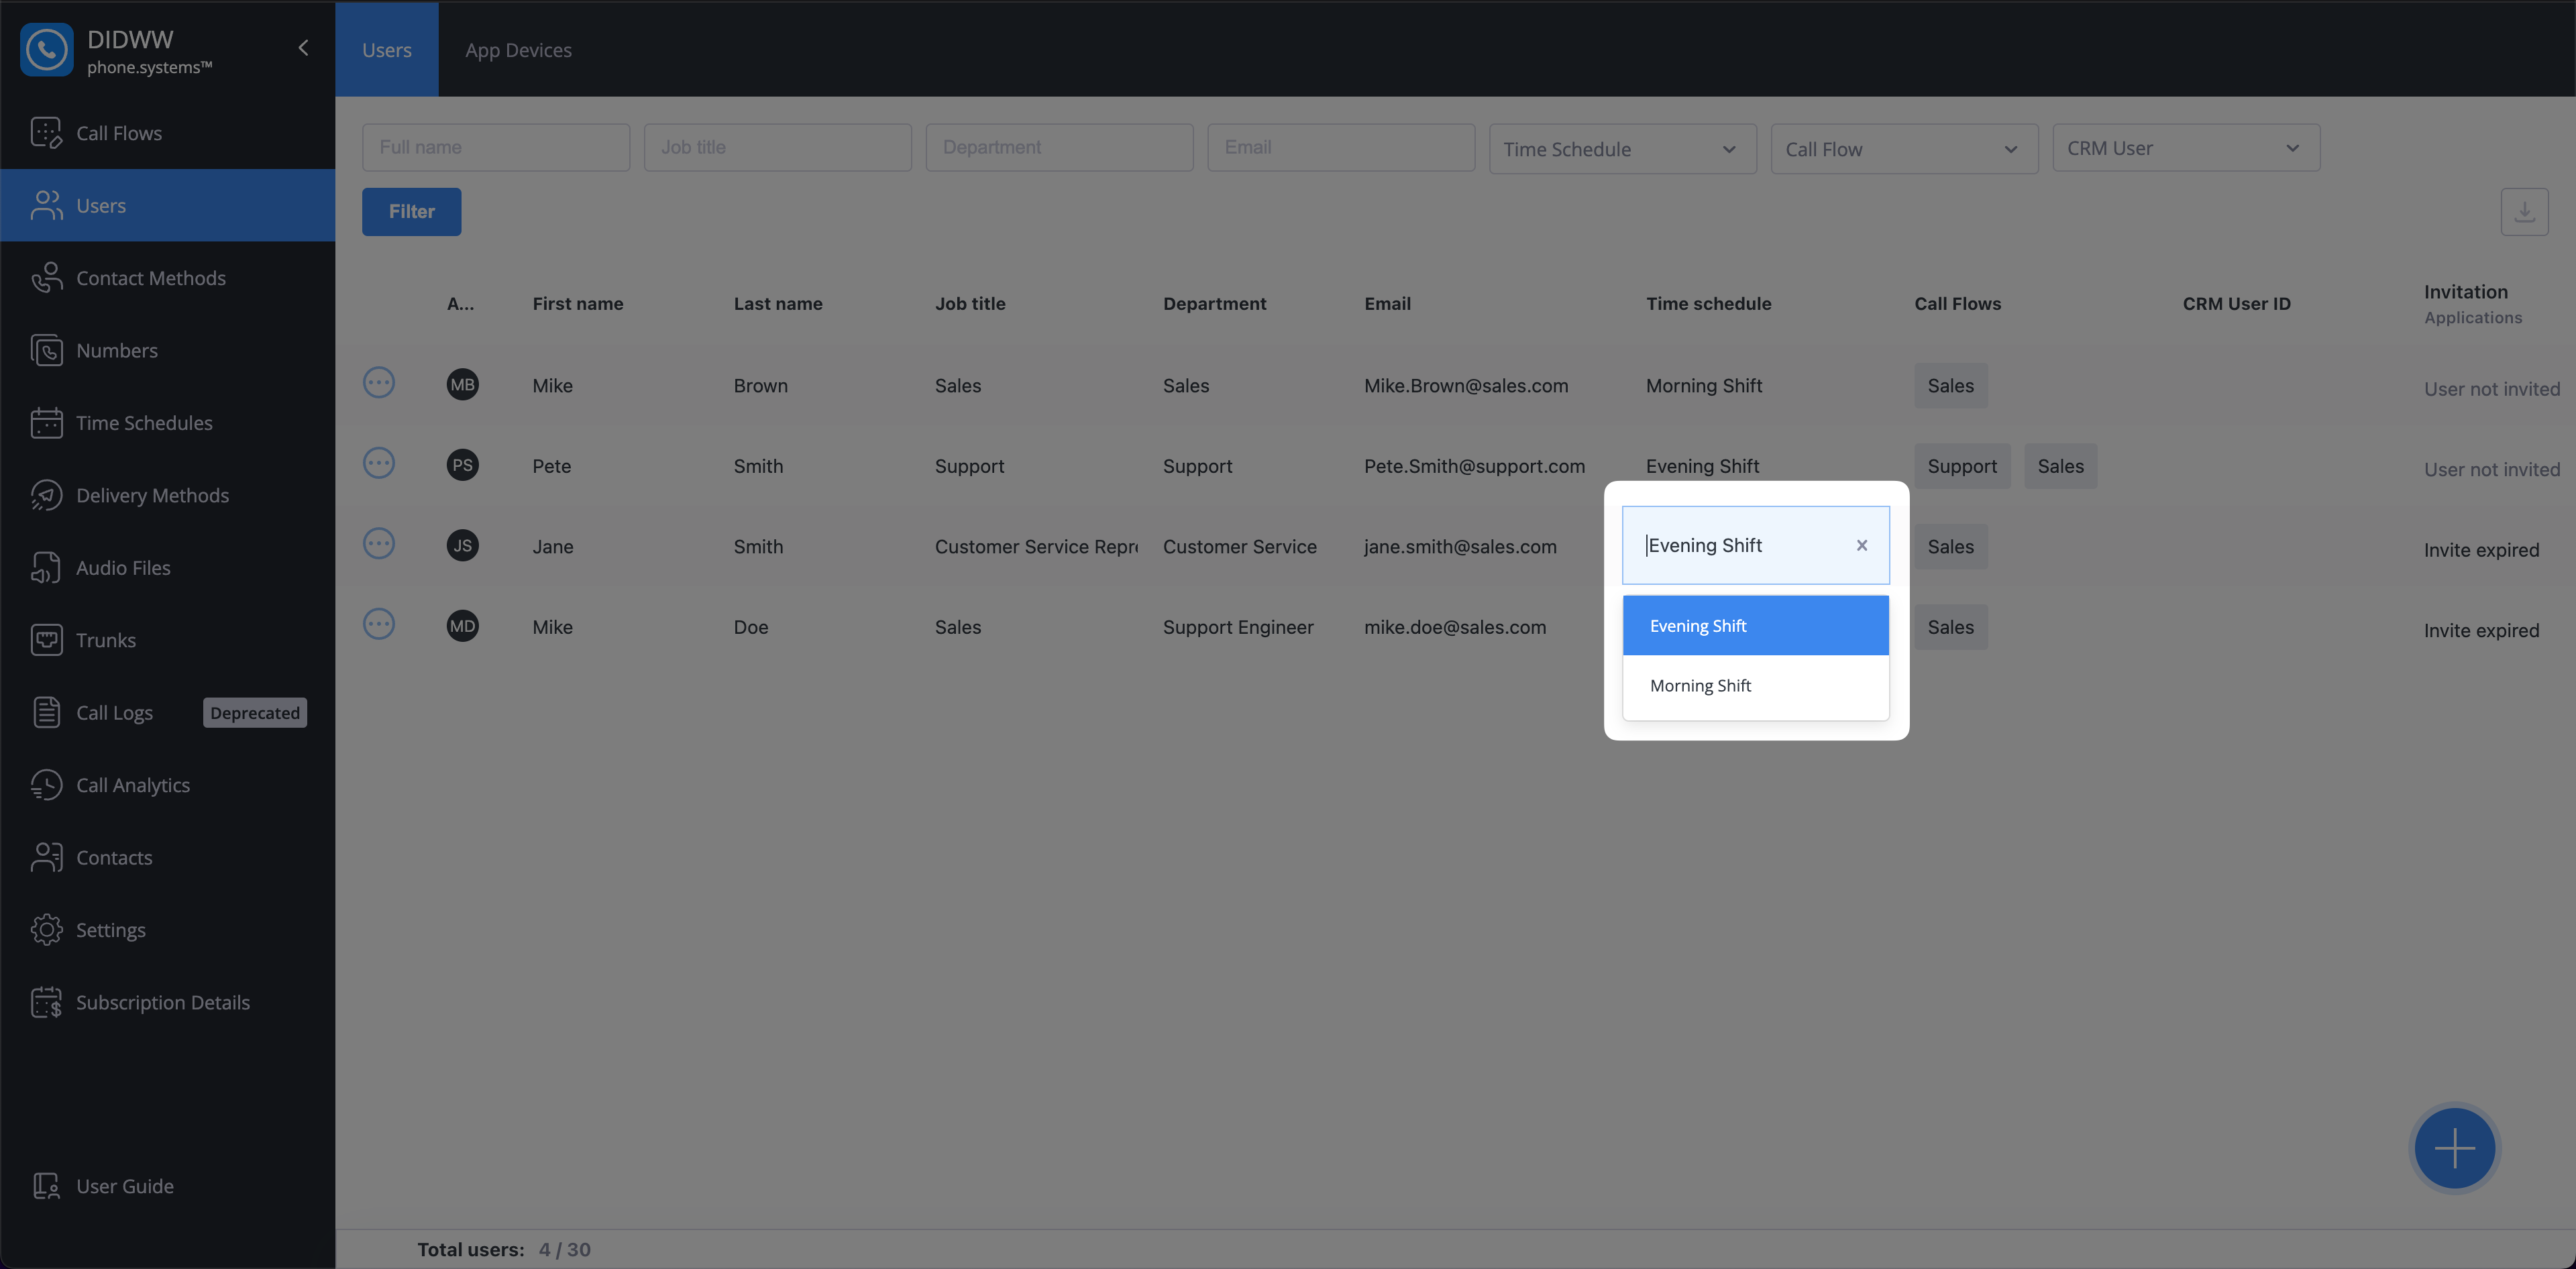Open Call Logs in sidebar
Viewport: 2576px width, 1269px height.
pos(167,713)
